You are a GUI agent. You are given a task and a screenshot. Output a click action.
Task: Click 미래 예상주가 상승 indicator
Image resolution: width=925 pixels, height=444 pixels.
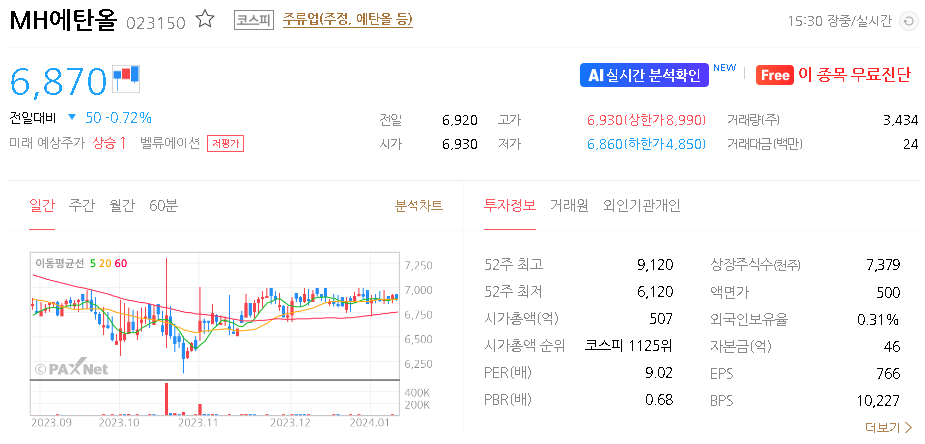[68, 143]
